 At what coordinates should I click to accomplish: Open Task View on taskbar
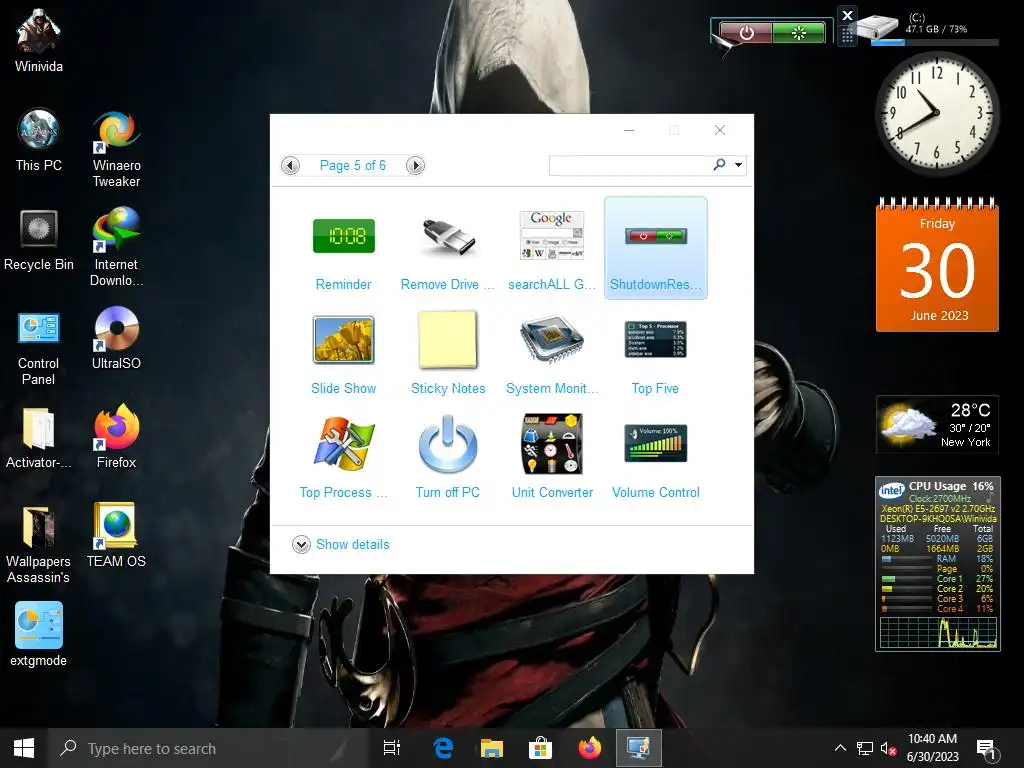(392, 748)
